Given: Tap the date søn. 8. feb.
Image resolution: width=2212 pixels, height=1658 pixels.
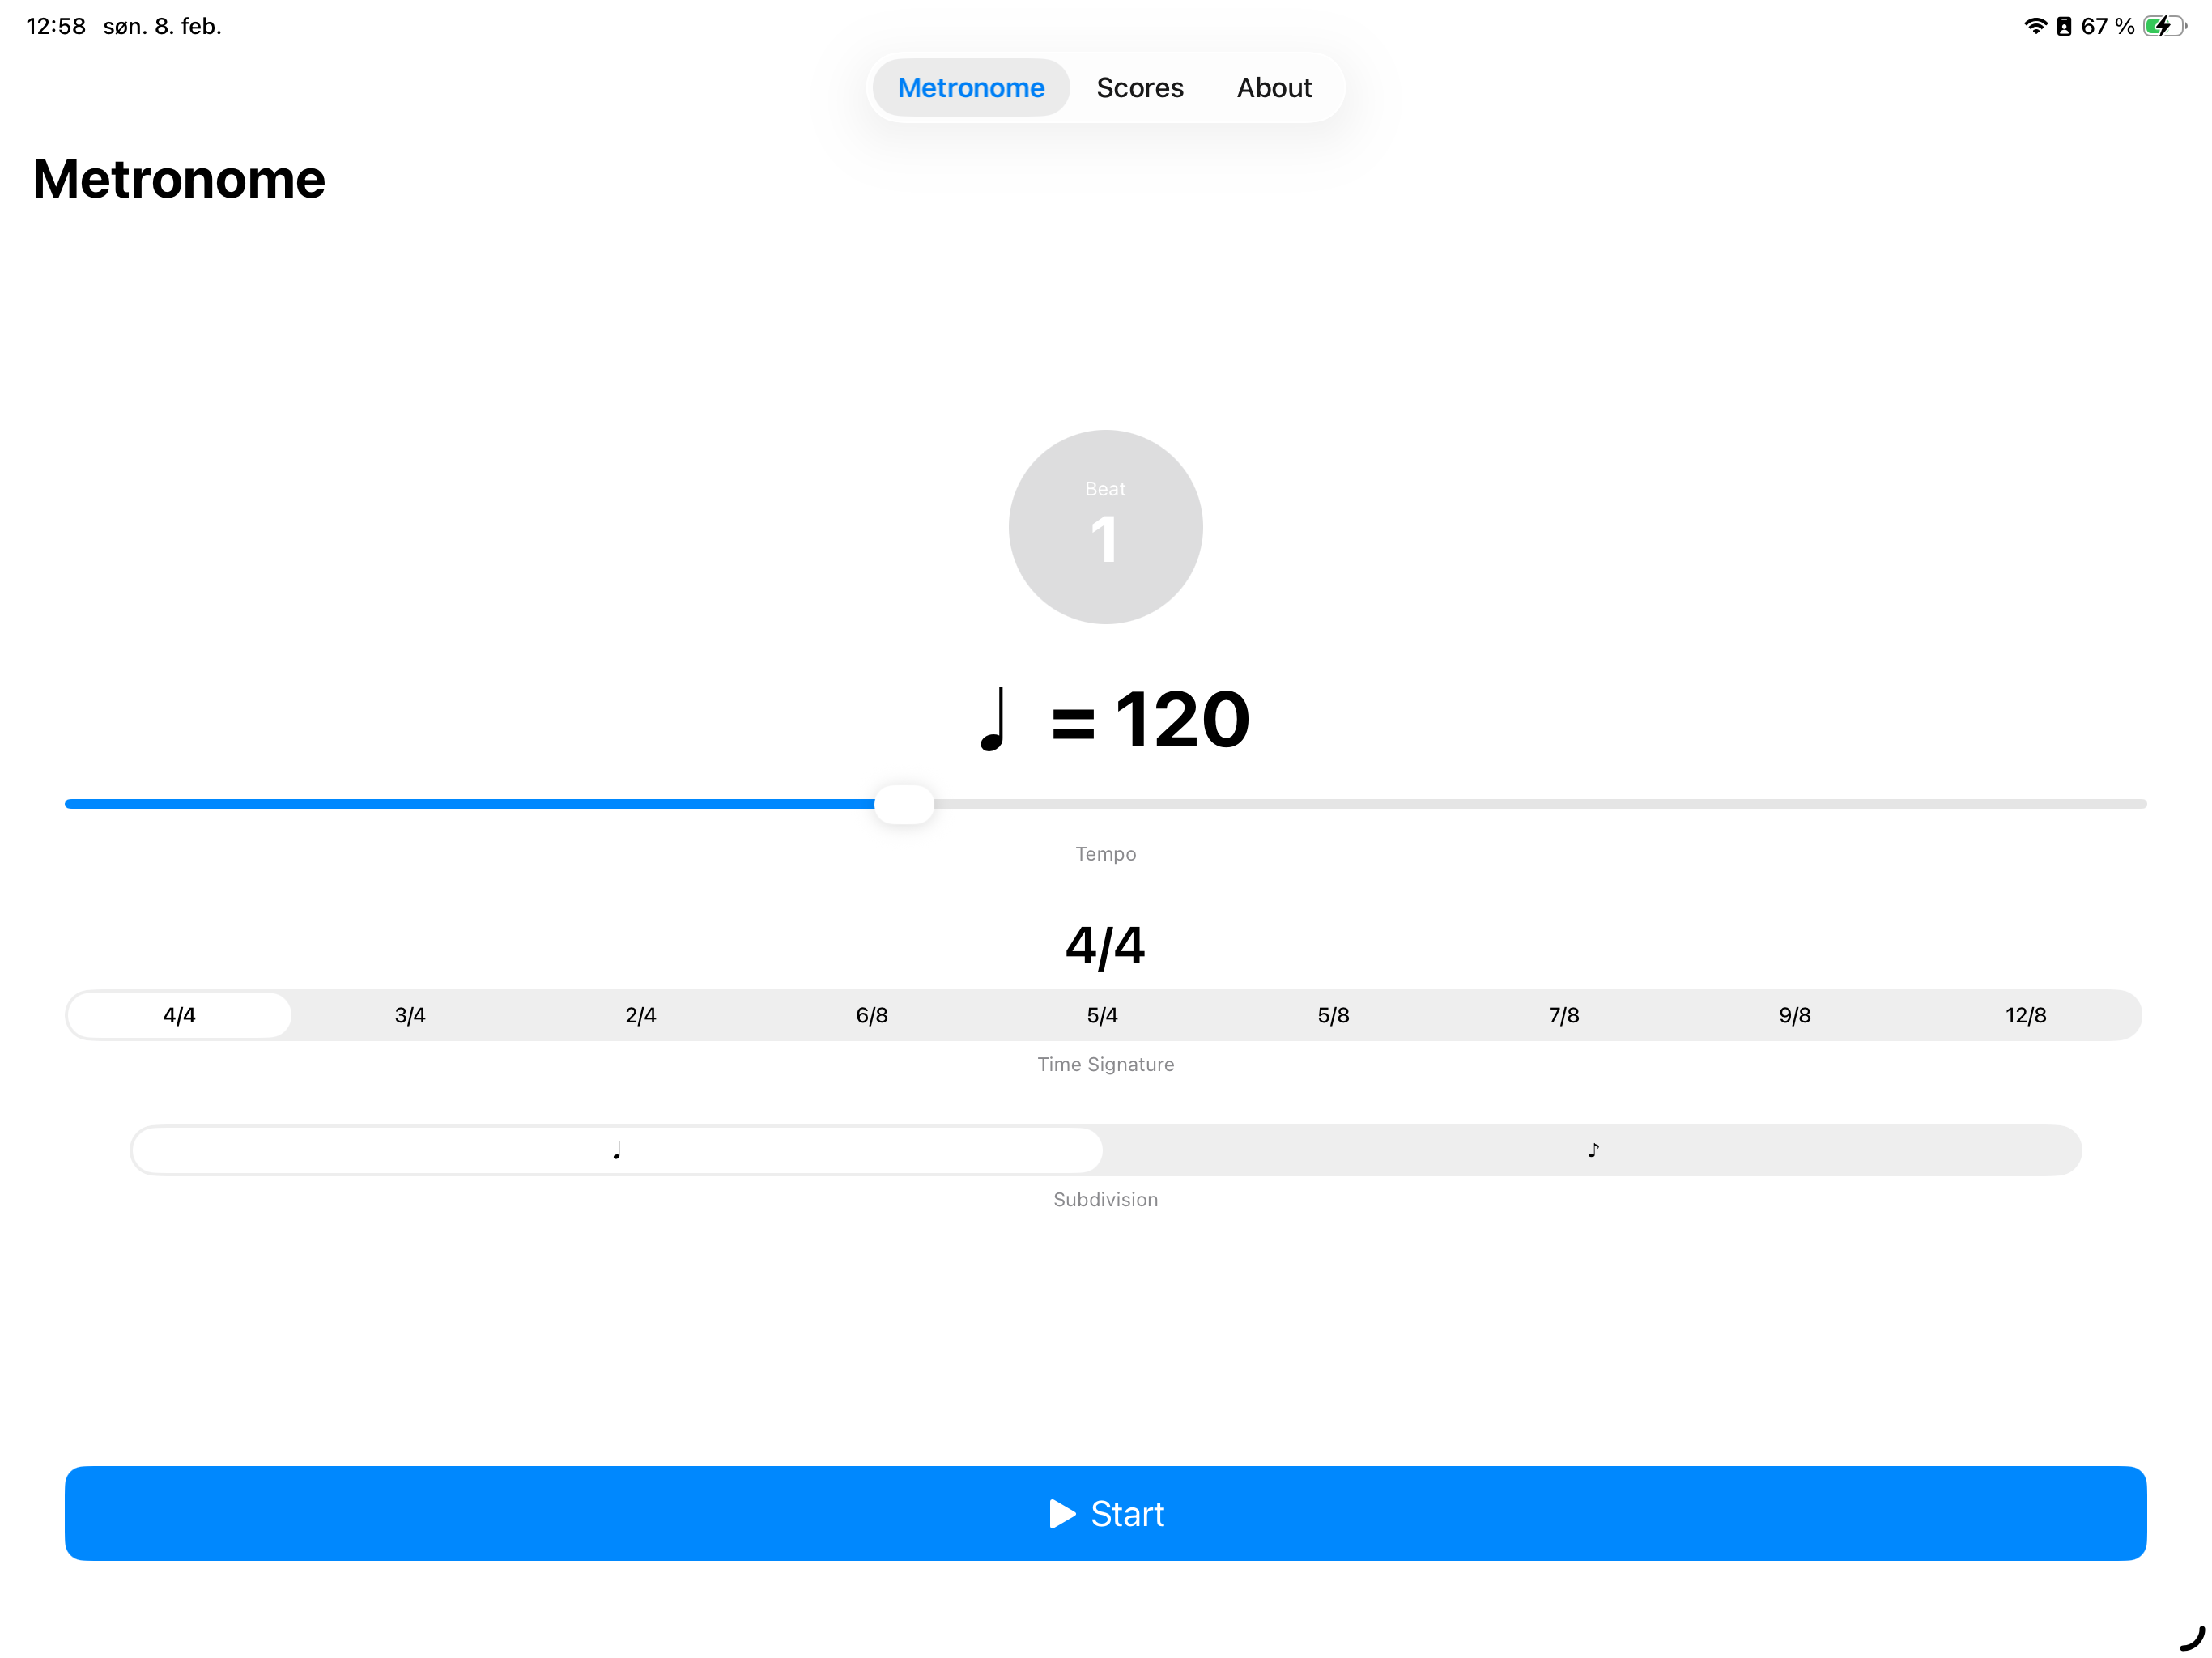Looking at the screenshot, I should click(162, 26).
